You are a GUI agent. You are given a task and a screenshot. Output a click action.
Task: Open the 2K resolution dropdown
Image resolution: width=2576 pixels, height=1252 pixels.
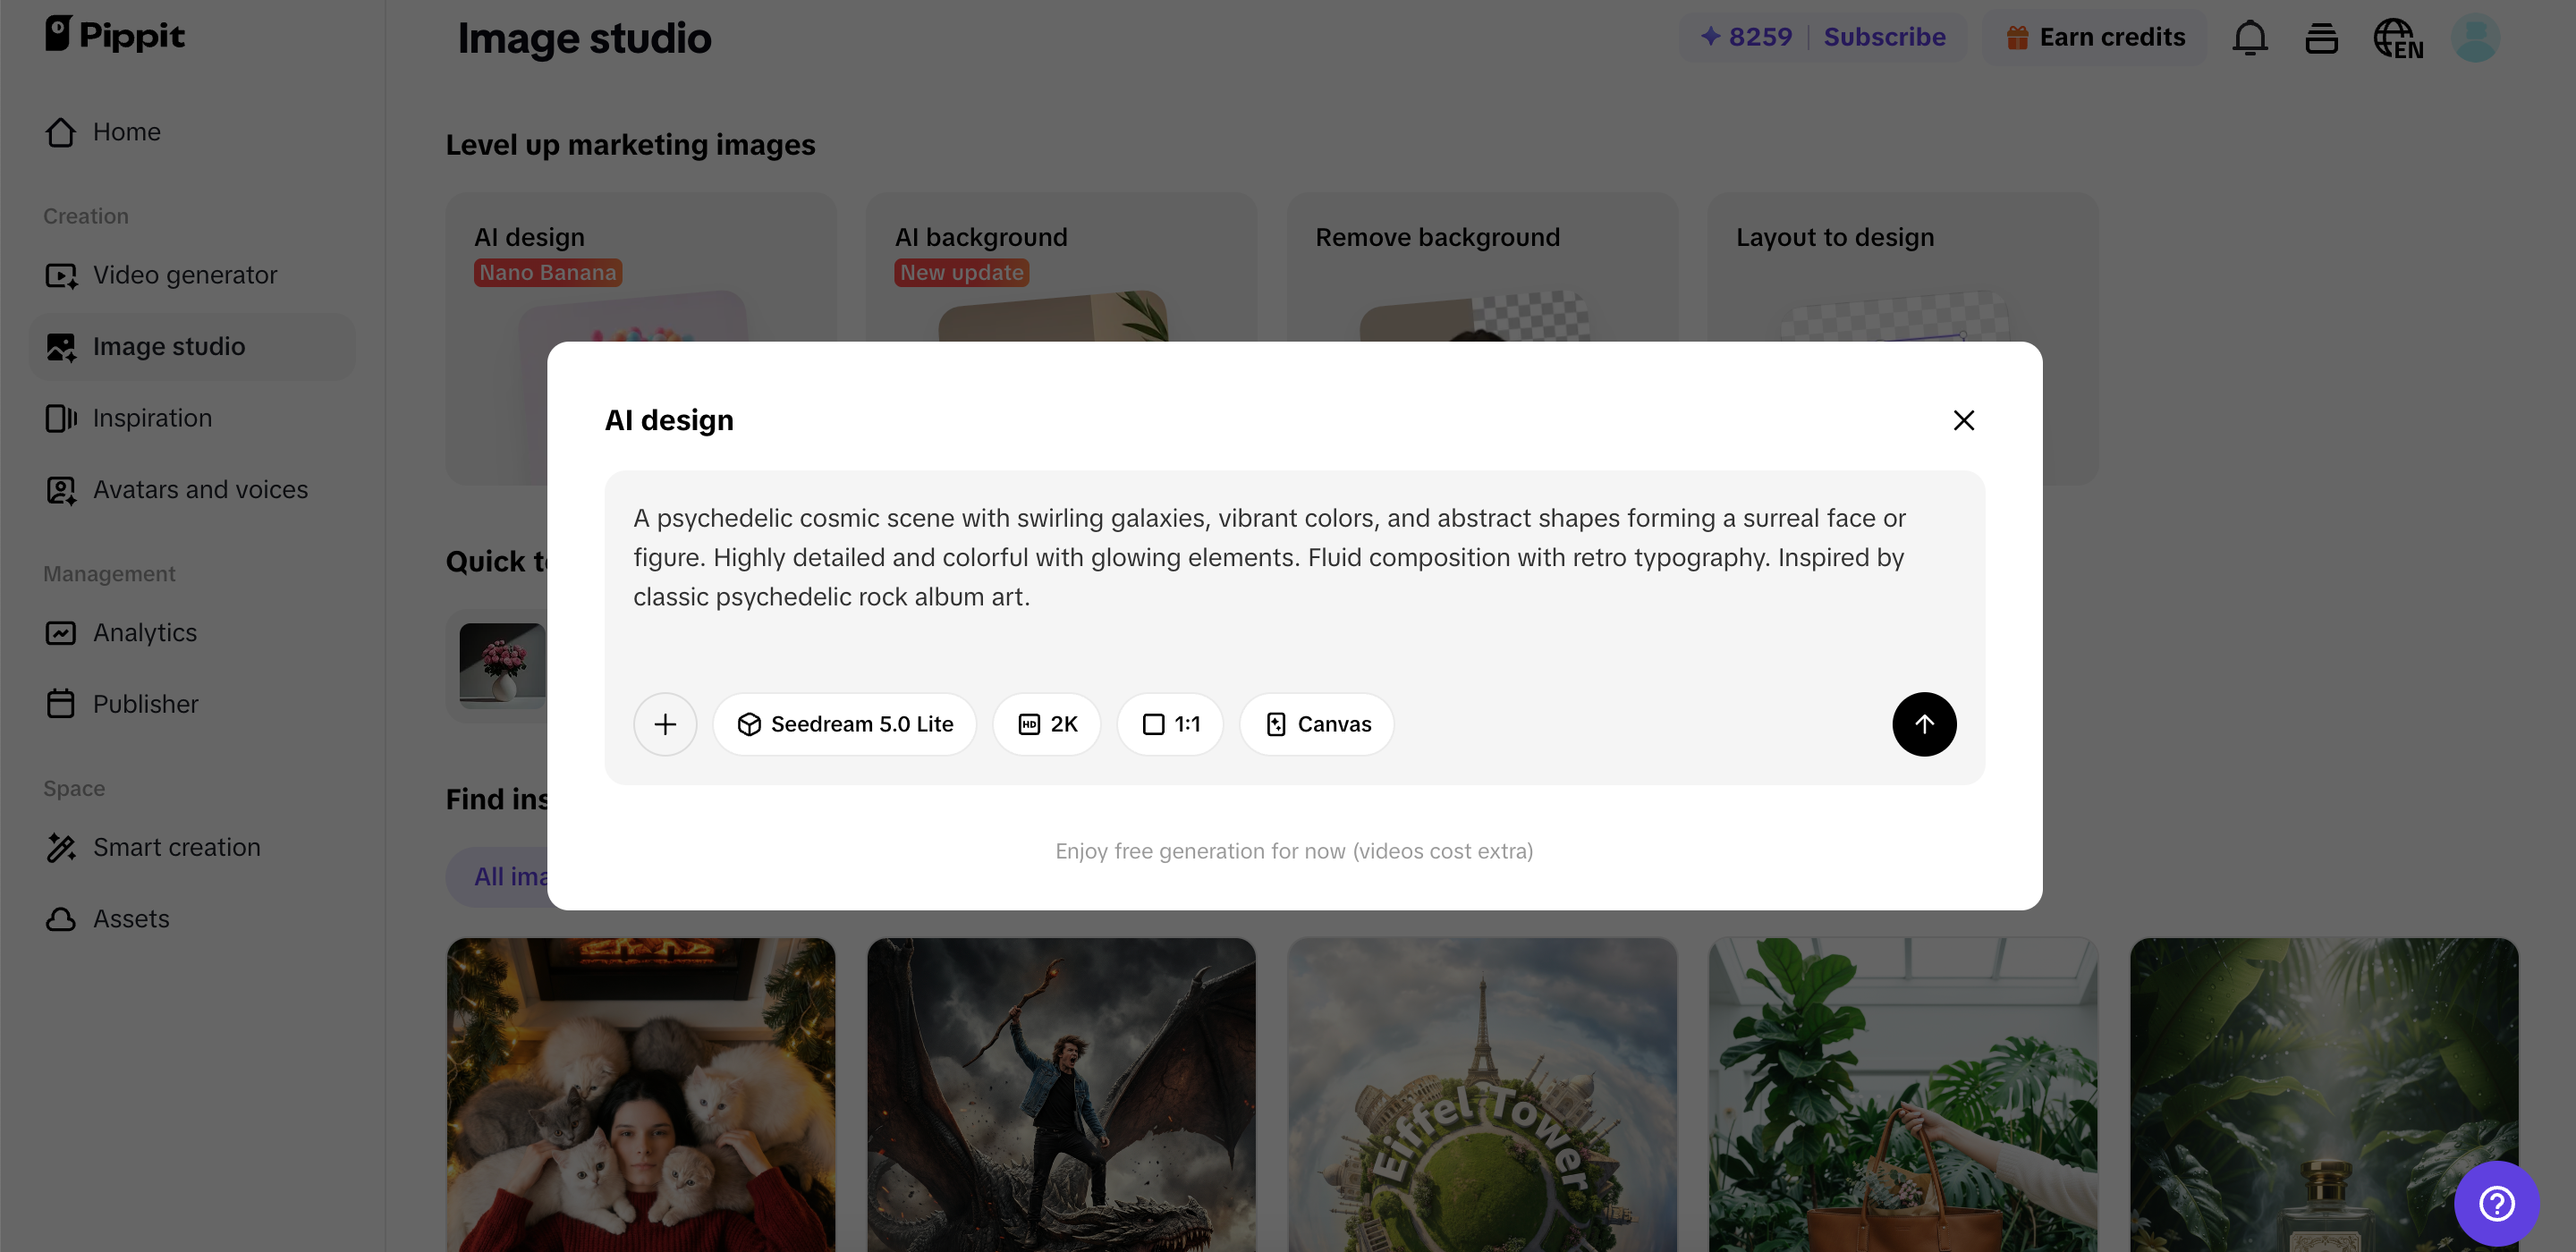(1046, 724)
